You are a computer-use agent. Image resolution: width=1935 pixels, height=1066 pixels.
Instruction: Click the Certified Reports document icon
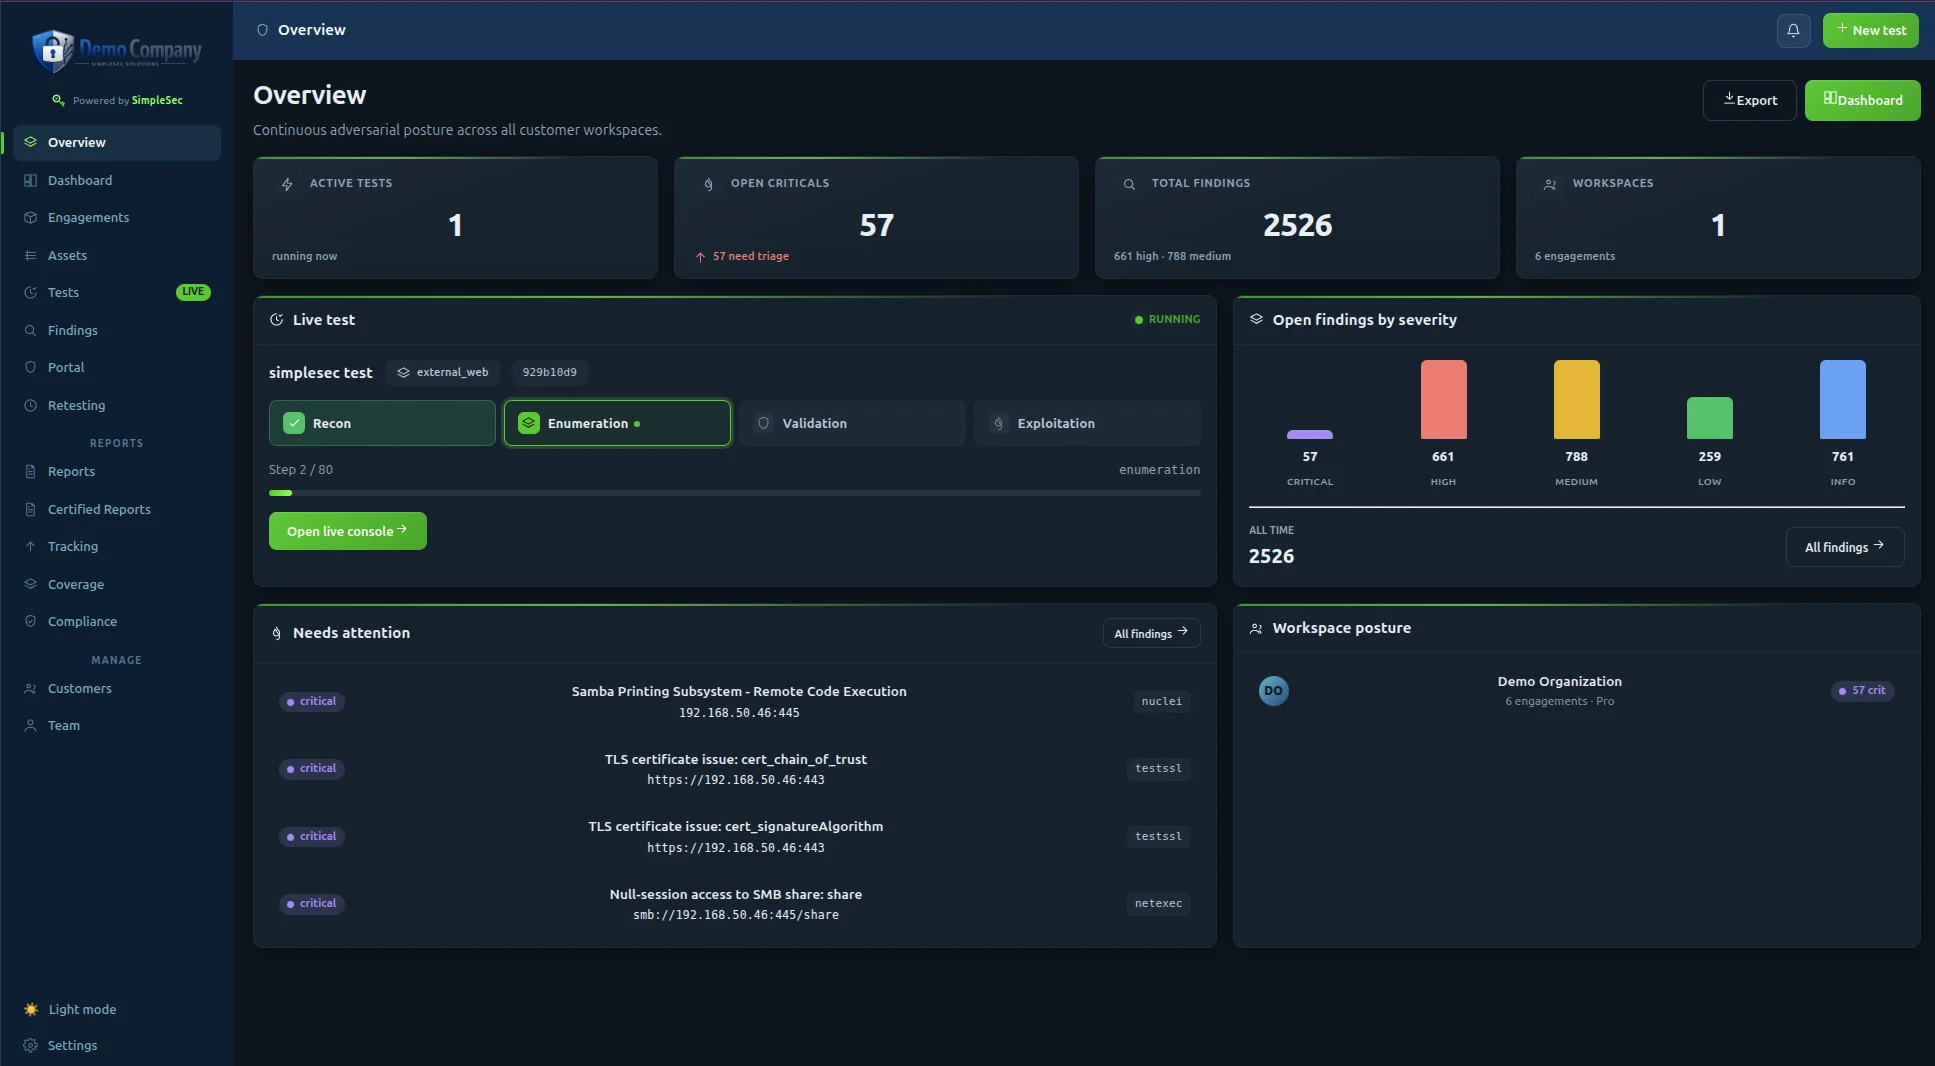(x=30, y=509)
